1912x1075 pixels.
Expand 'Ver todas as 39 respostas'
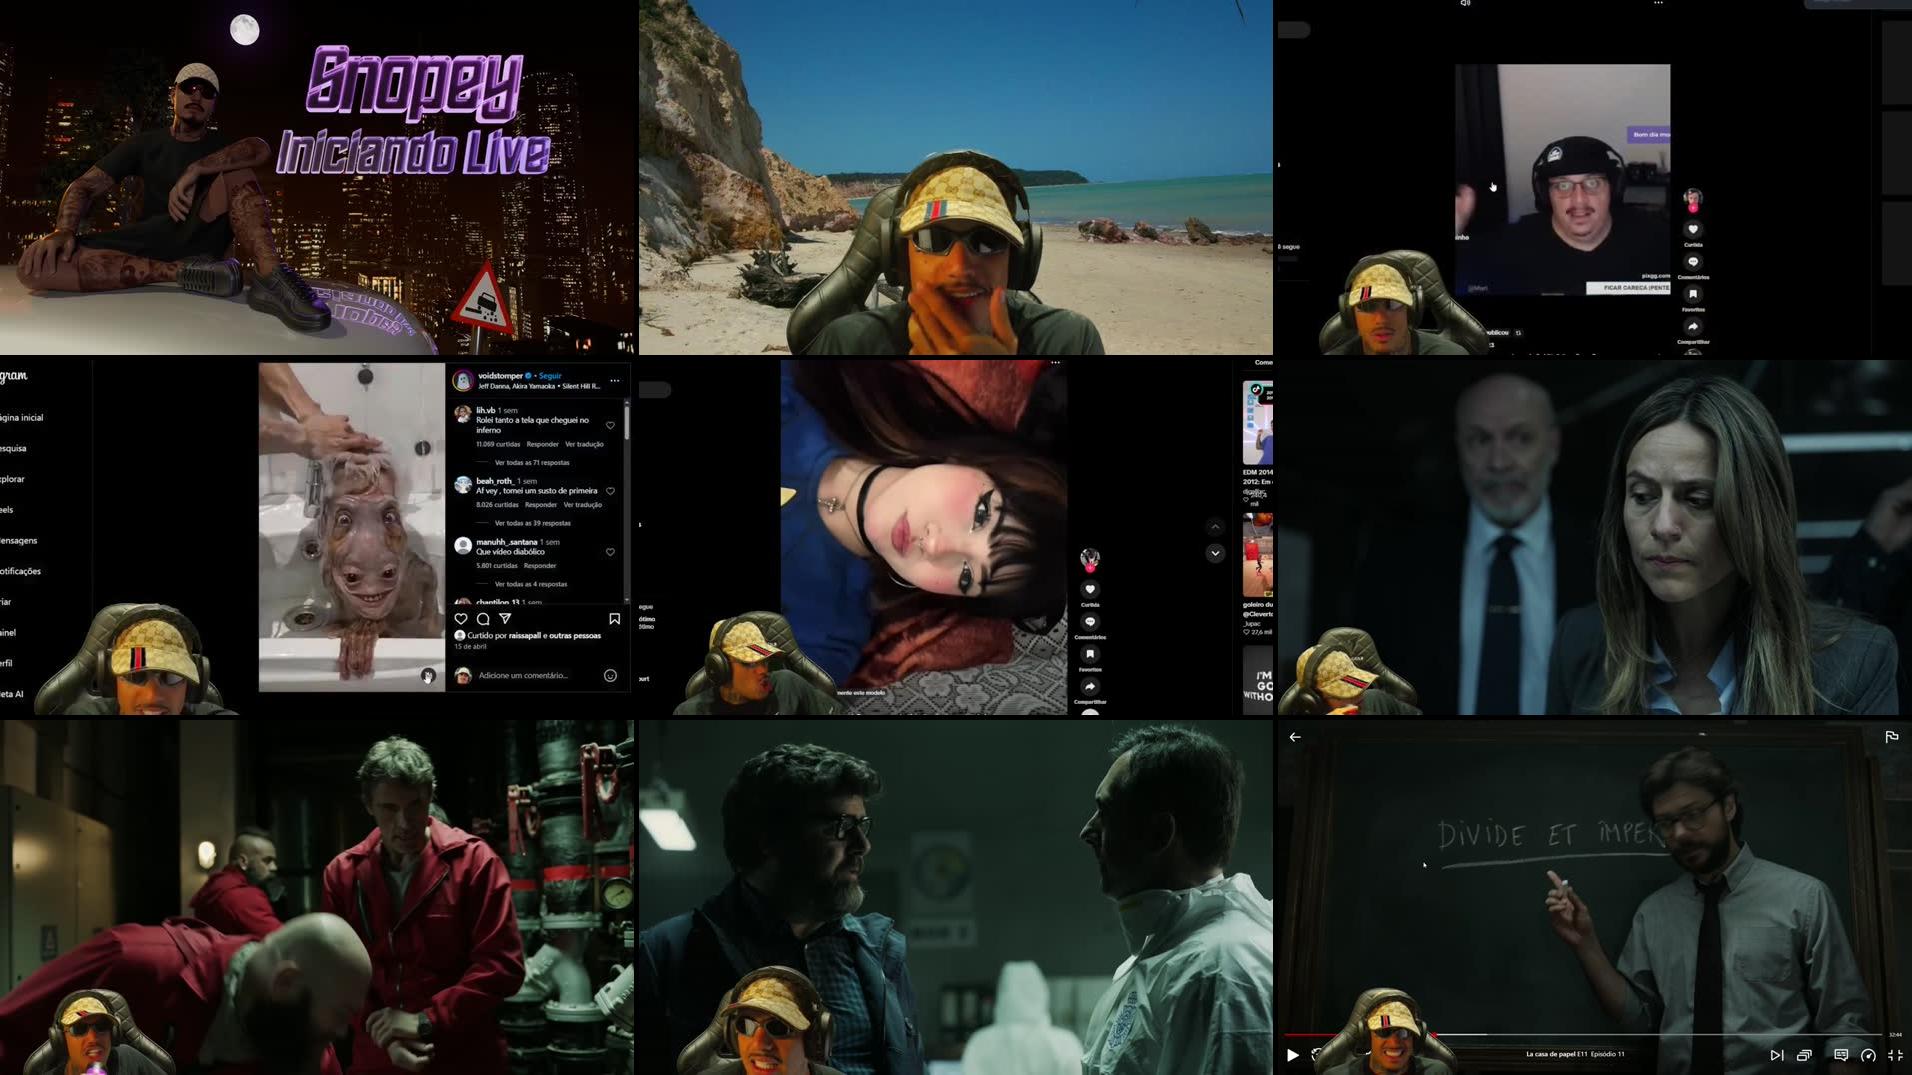533,523
